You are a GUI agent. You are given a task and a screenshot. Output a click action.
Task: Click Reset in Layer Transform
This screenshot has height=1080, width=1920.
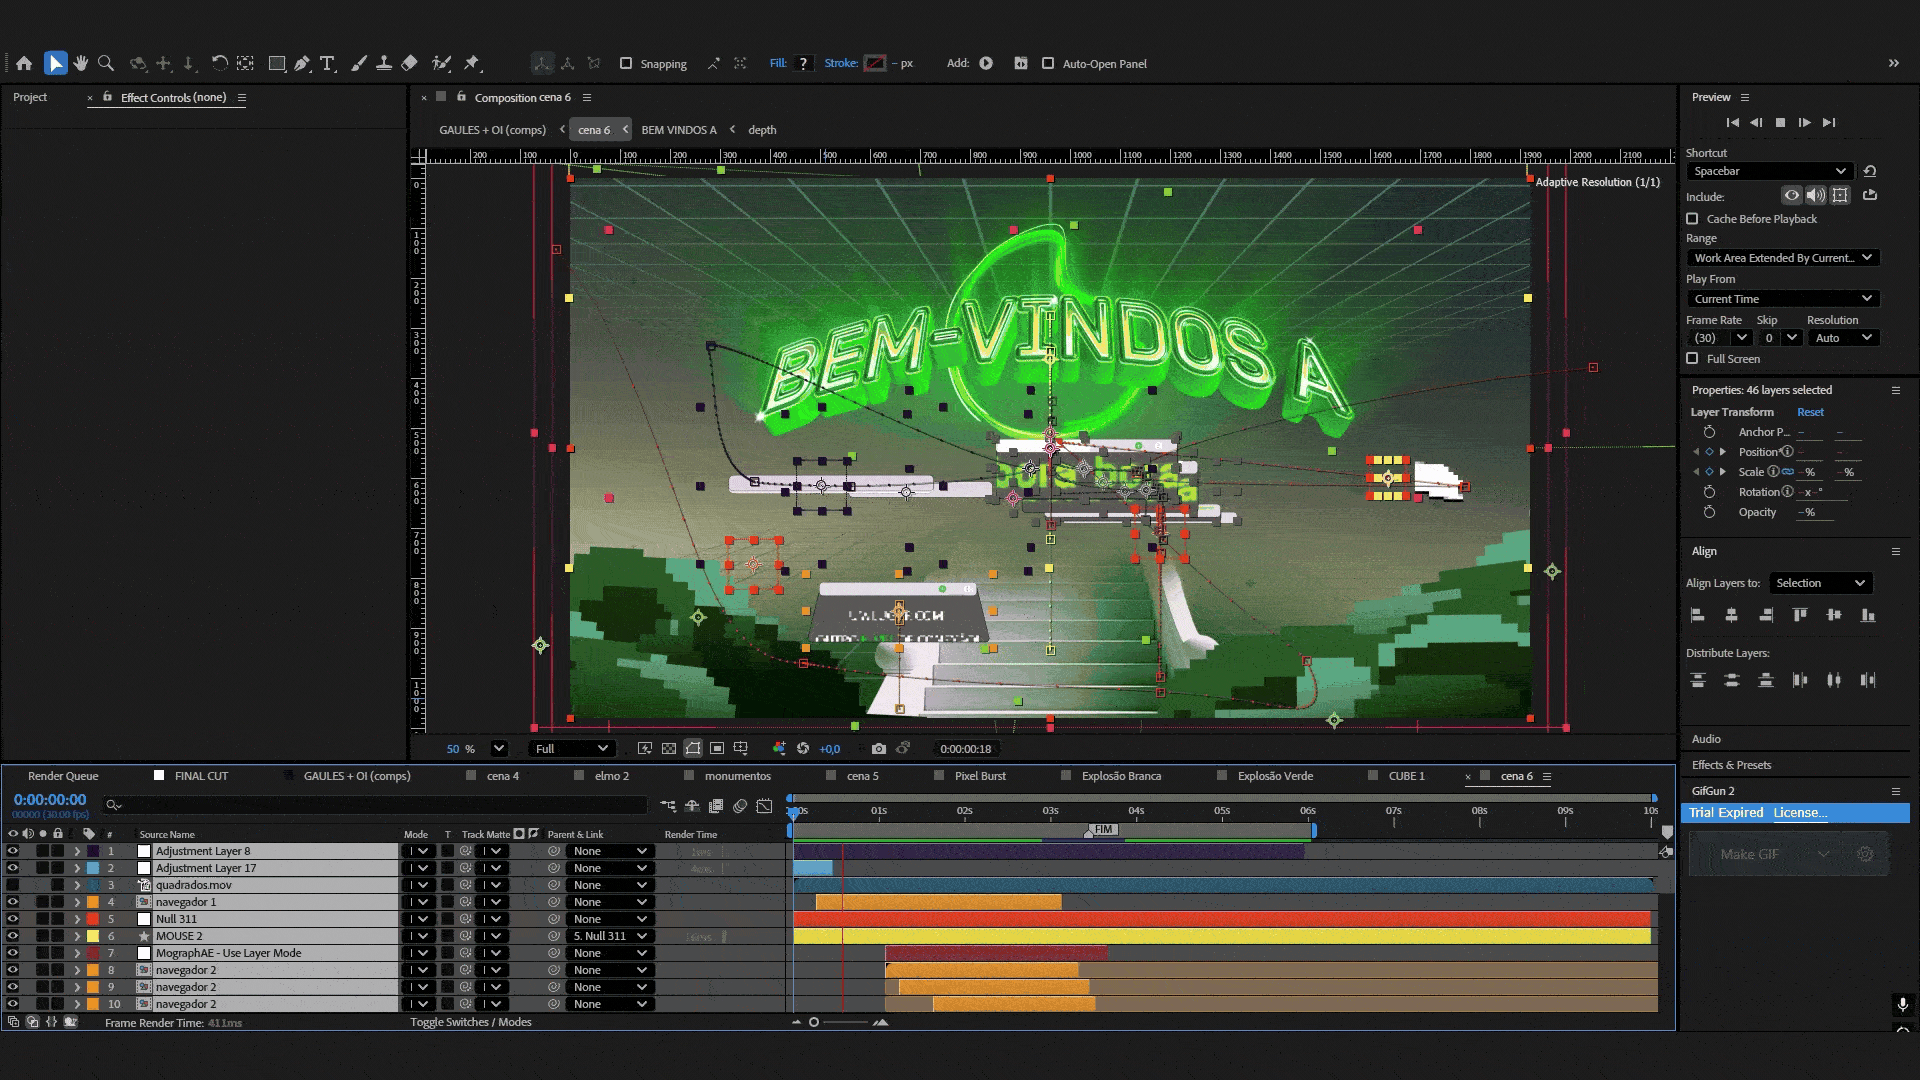pos(1809,412)
